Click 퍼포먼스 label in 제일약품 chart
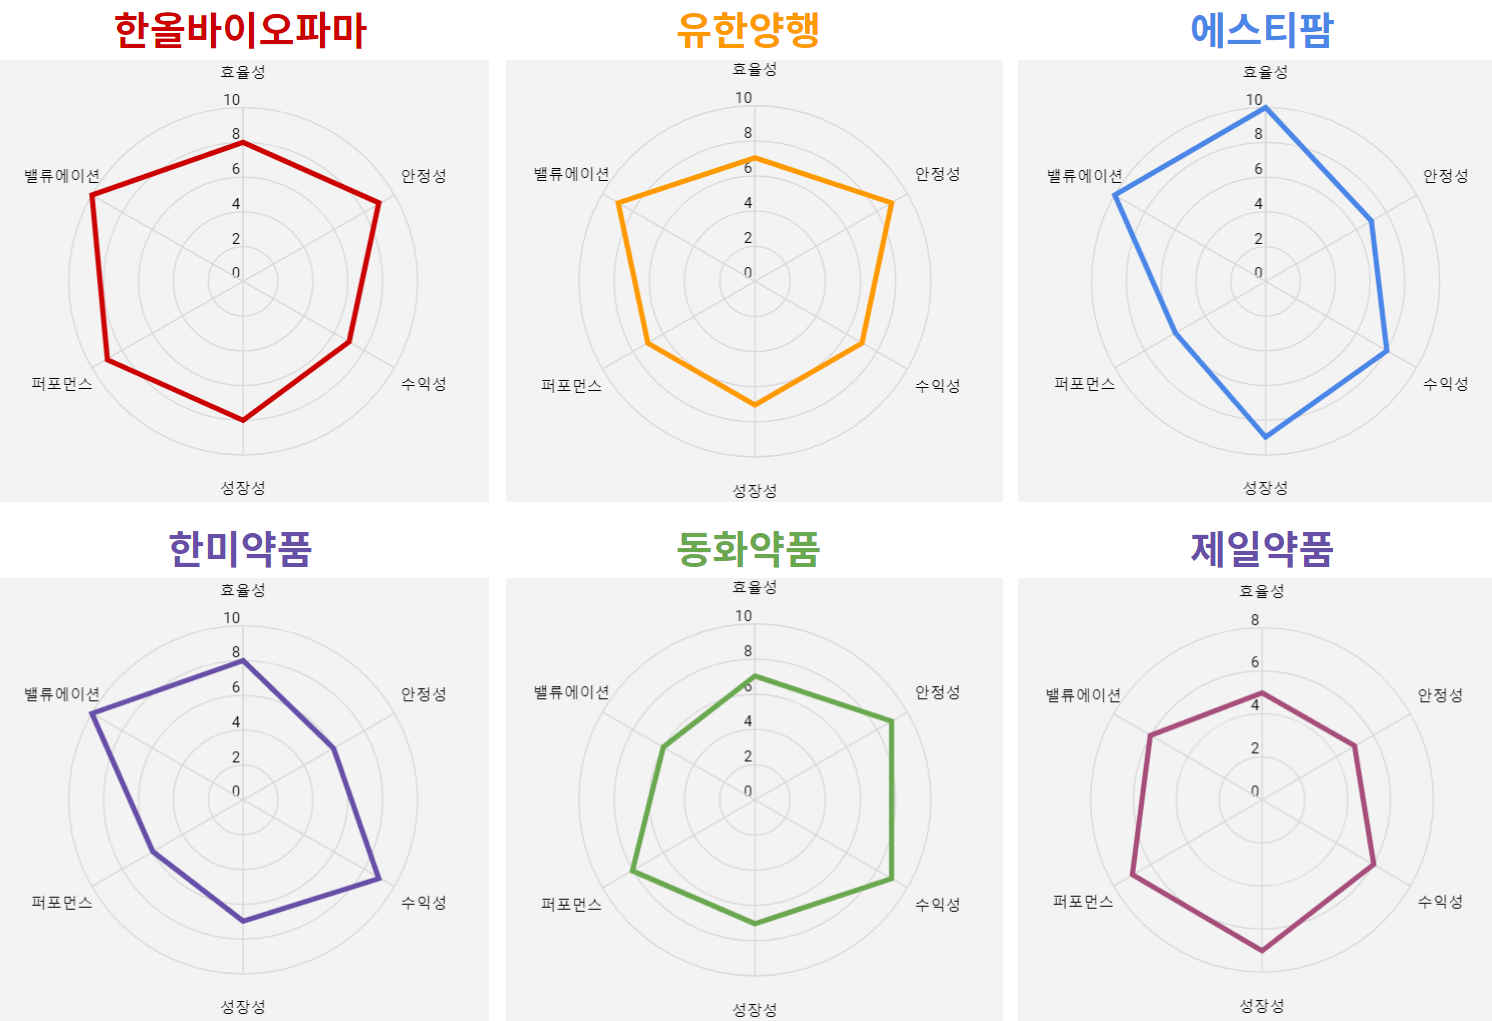The width and height of the screenshot is (1492, 1021). coord(1083,902)
